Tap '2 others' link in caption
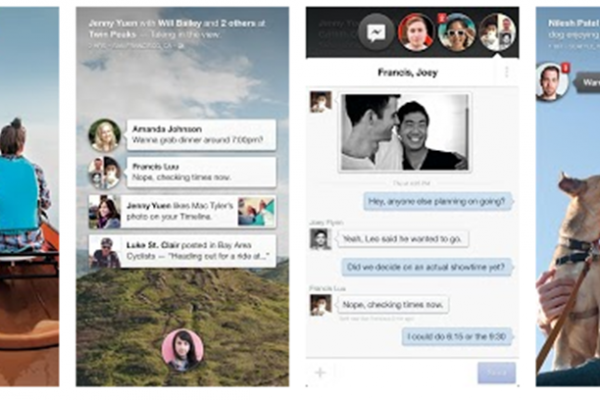Viewport: 600px width, 400px height. (238, 23)
